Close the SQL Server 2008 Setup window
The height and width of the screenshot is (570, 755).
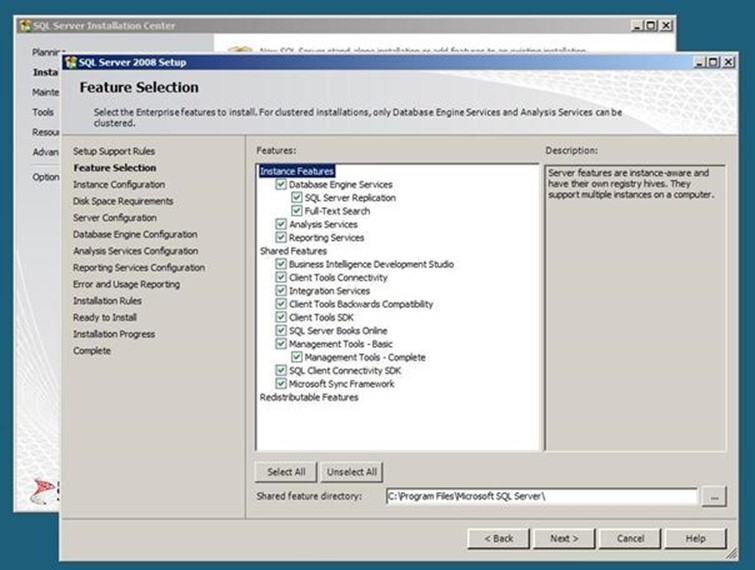tap(729, 62)
